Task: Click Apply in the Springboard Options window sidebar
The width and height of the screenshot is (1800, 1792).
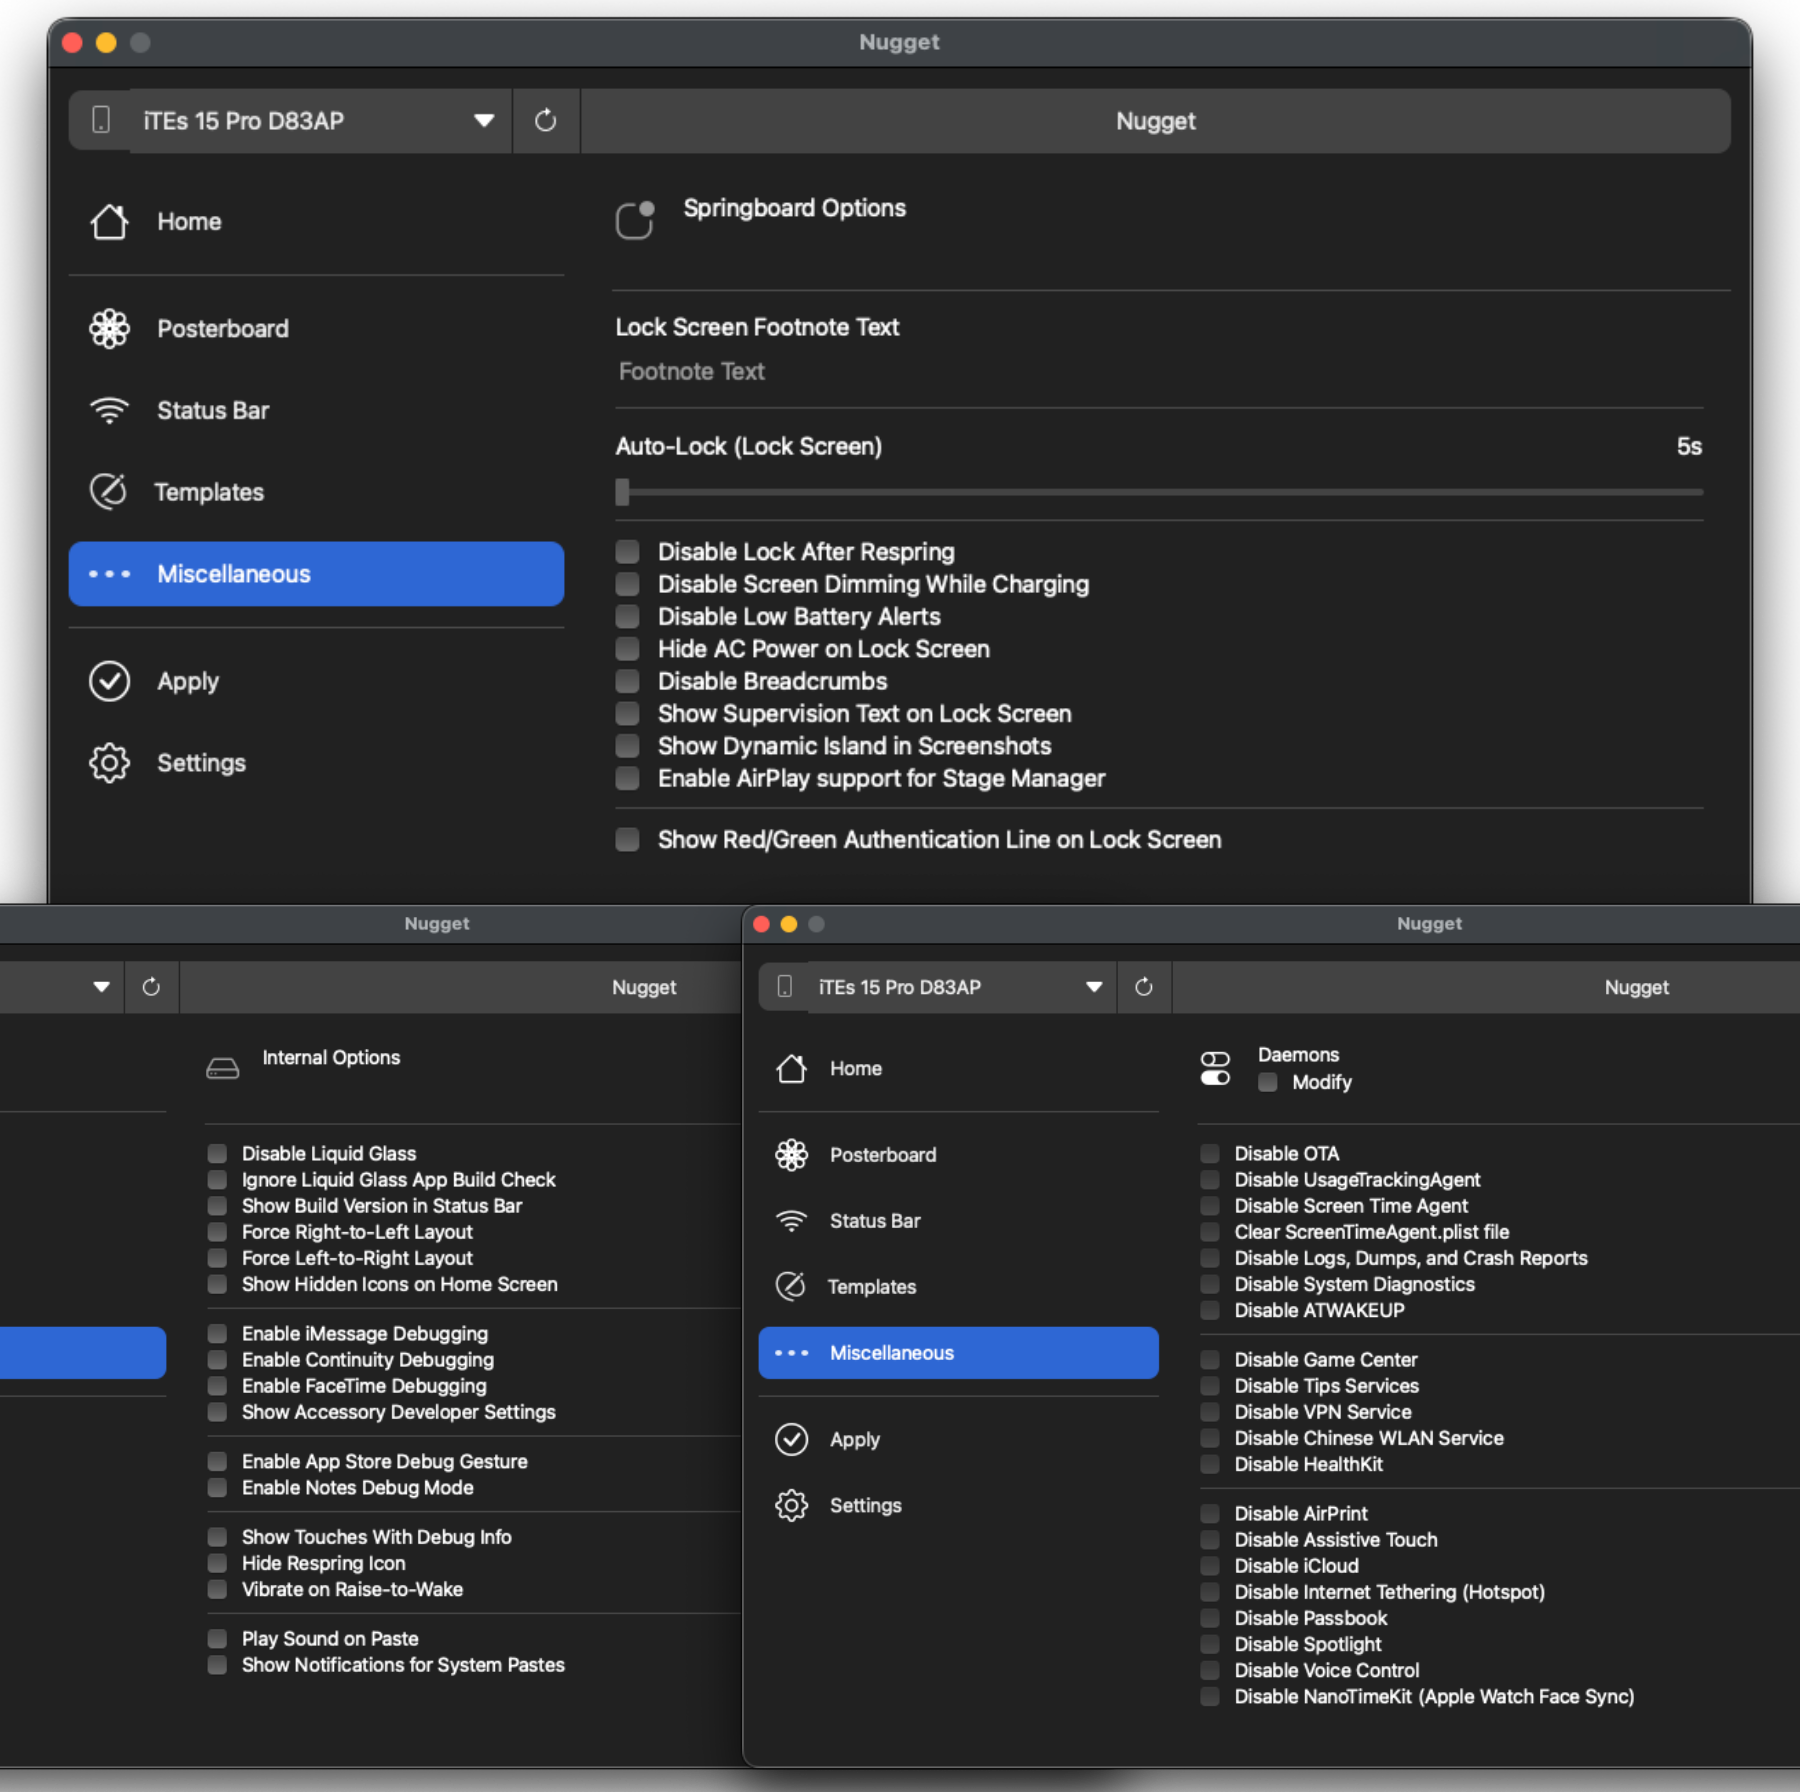Action: pyautogui.click(x=187, y=681)
